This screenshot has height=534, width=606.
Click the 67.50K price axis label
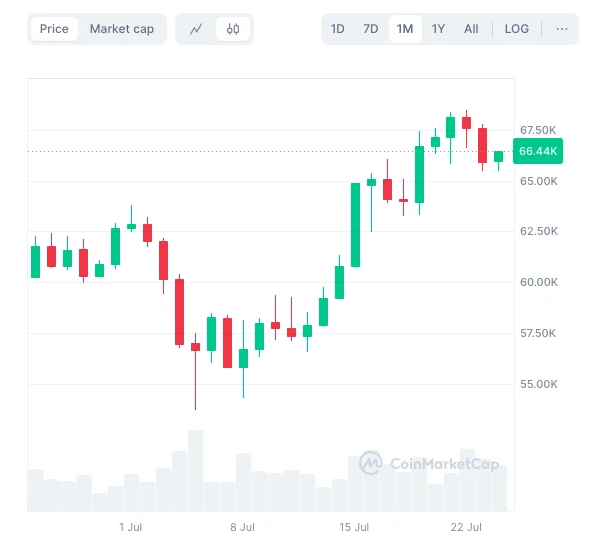pyautogui.click(x=538, y=130)
